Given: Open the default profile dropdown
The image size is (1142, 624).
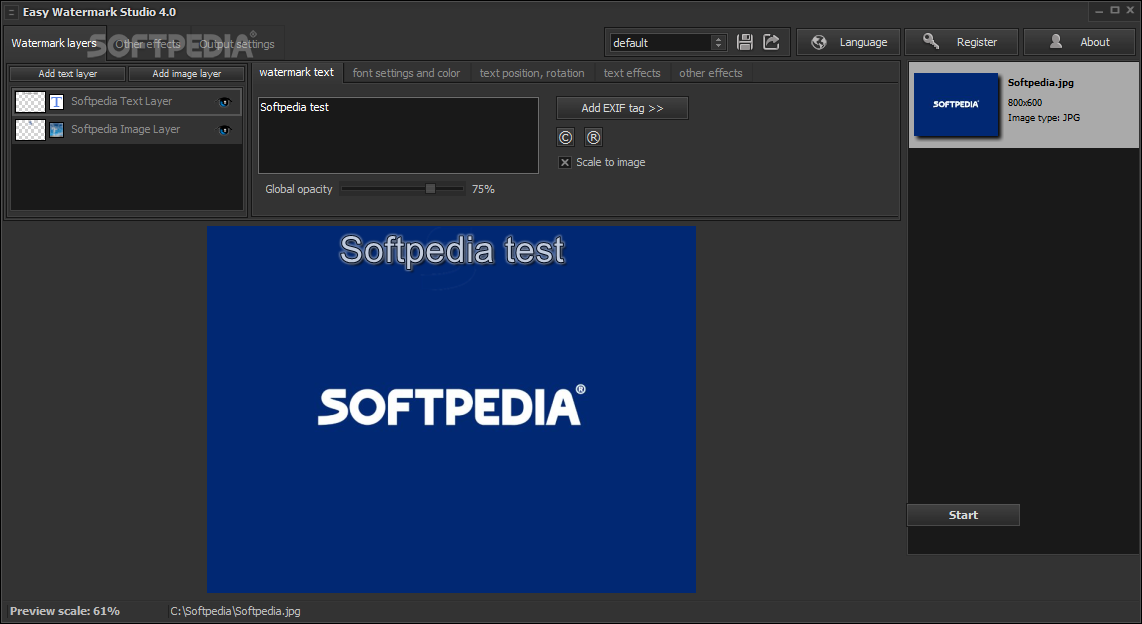Looking at the screenshot, I should point(718,43).
